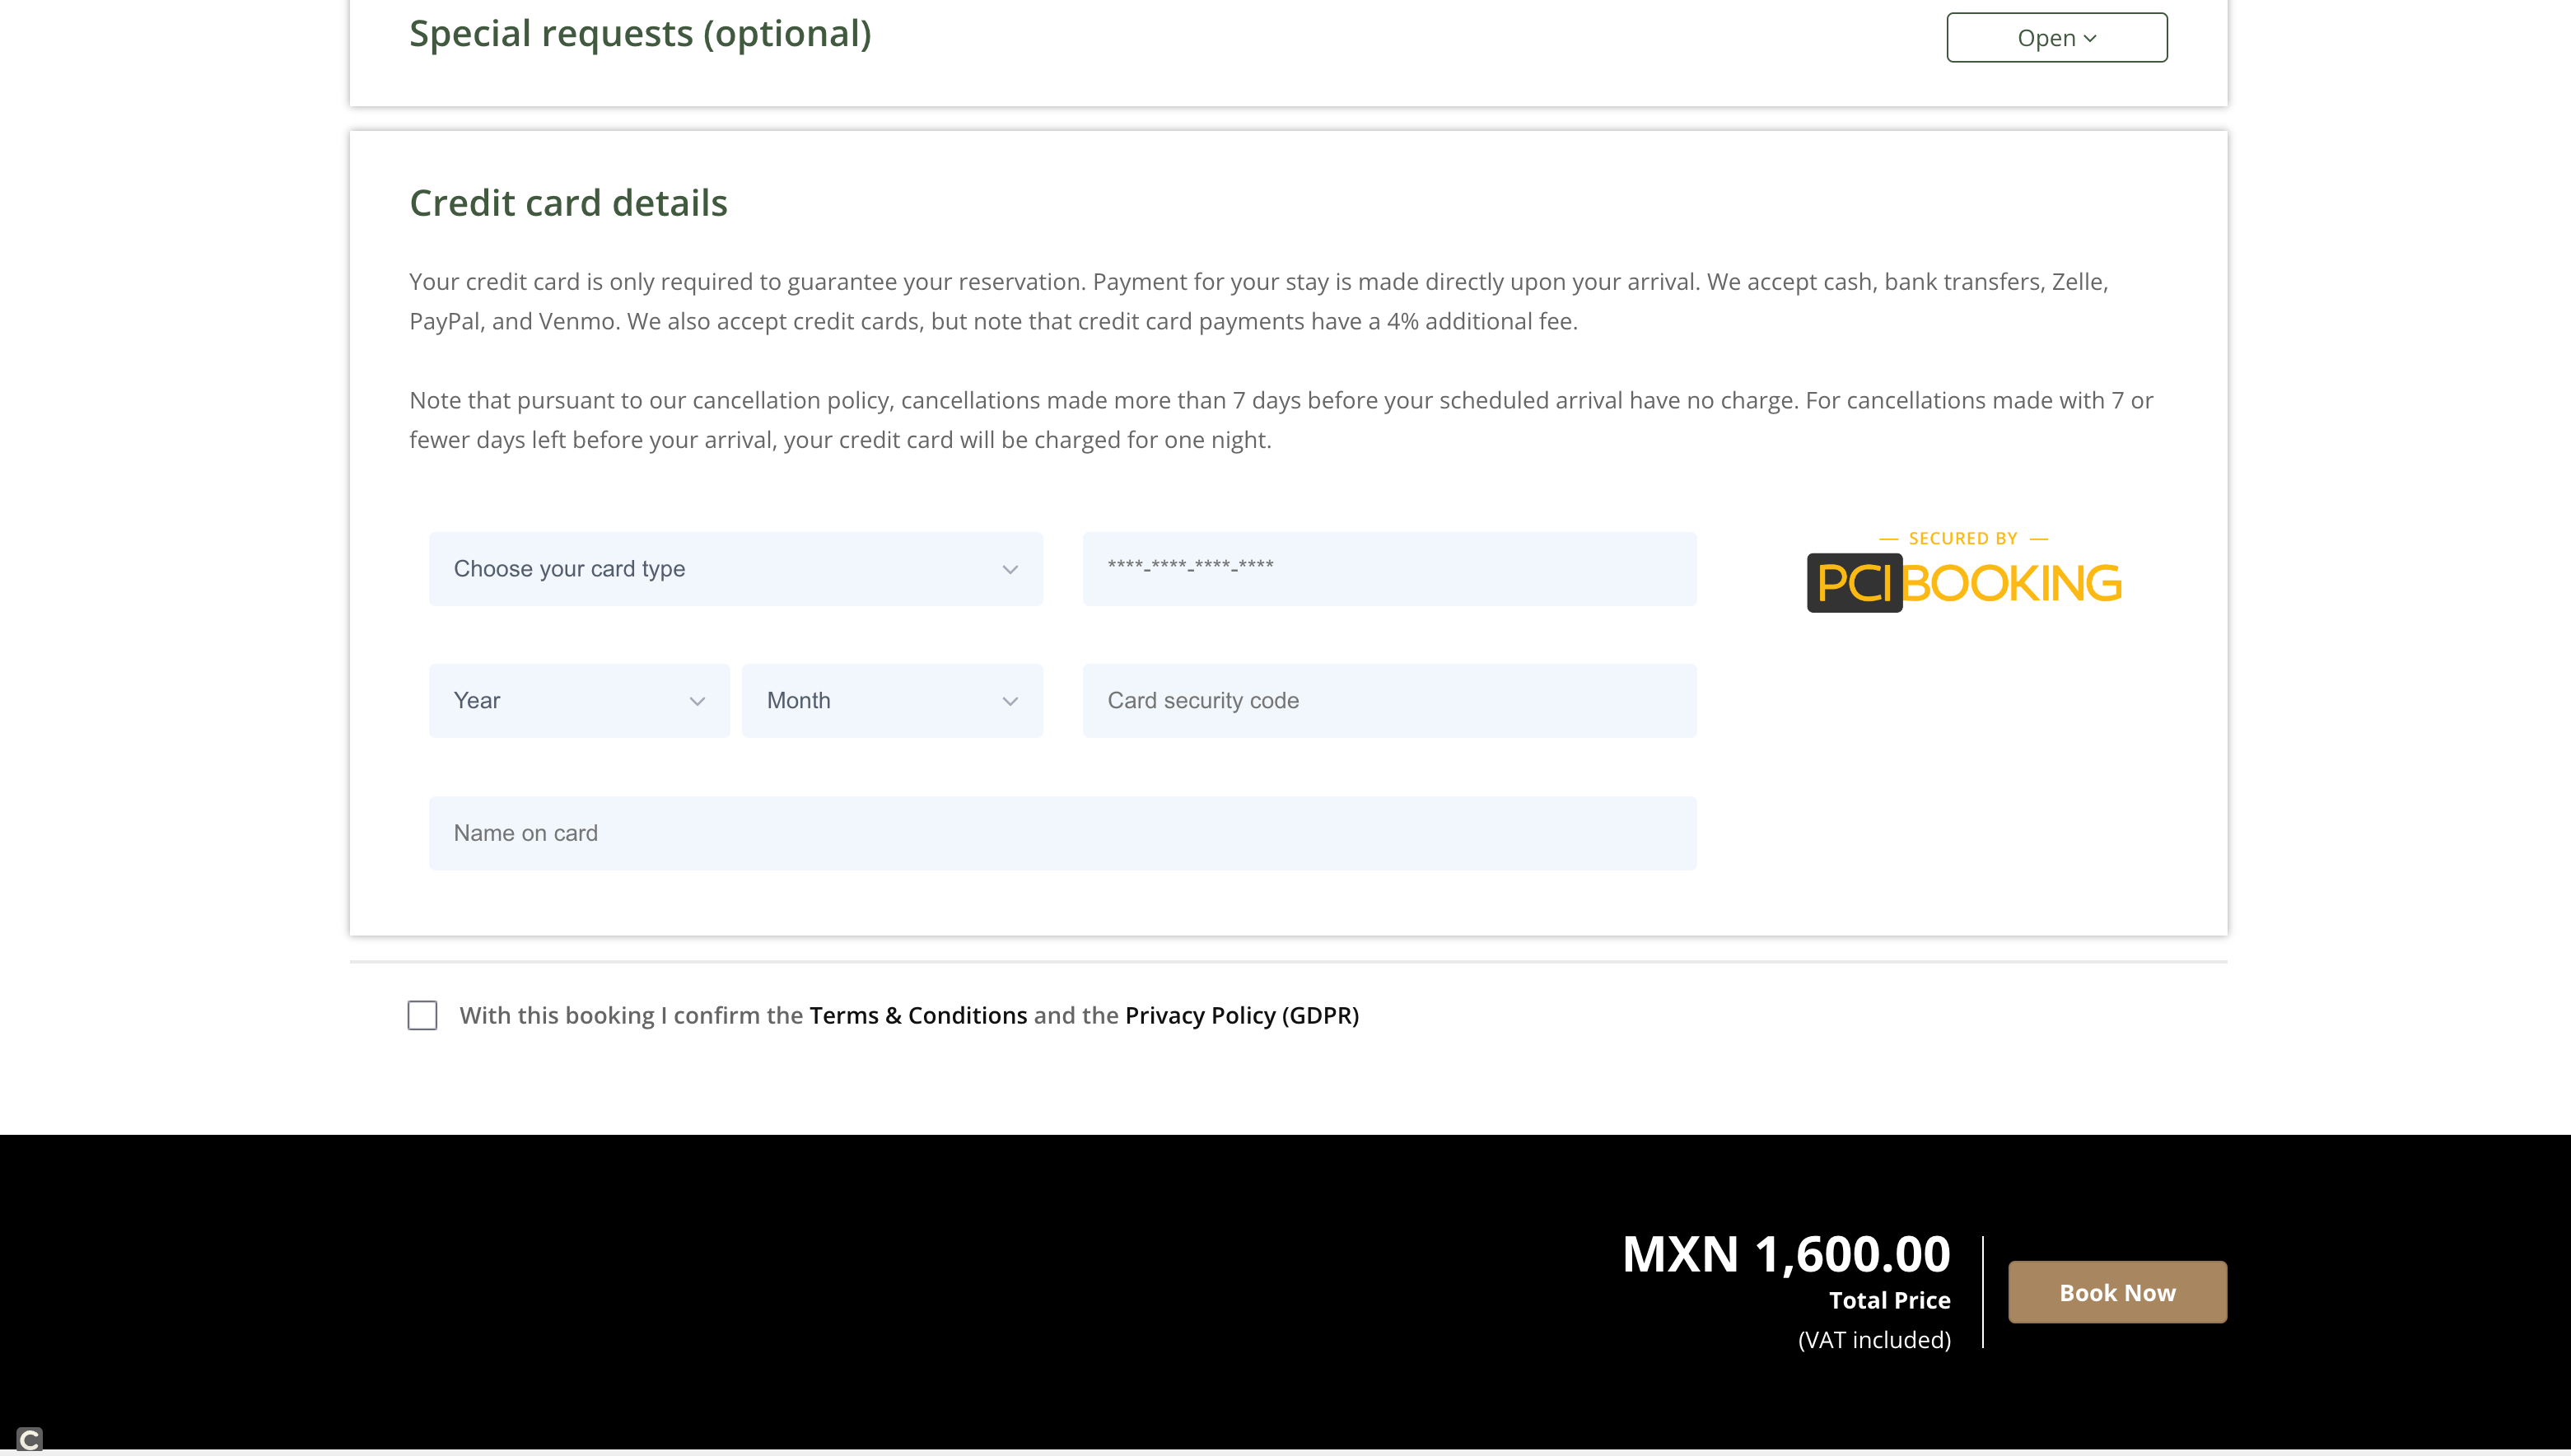
Task: Click the card type dropdown arrow
Action: pyautogui.click(x=1010, y=568)
